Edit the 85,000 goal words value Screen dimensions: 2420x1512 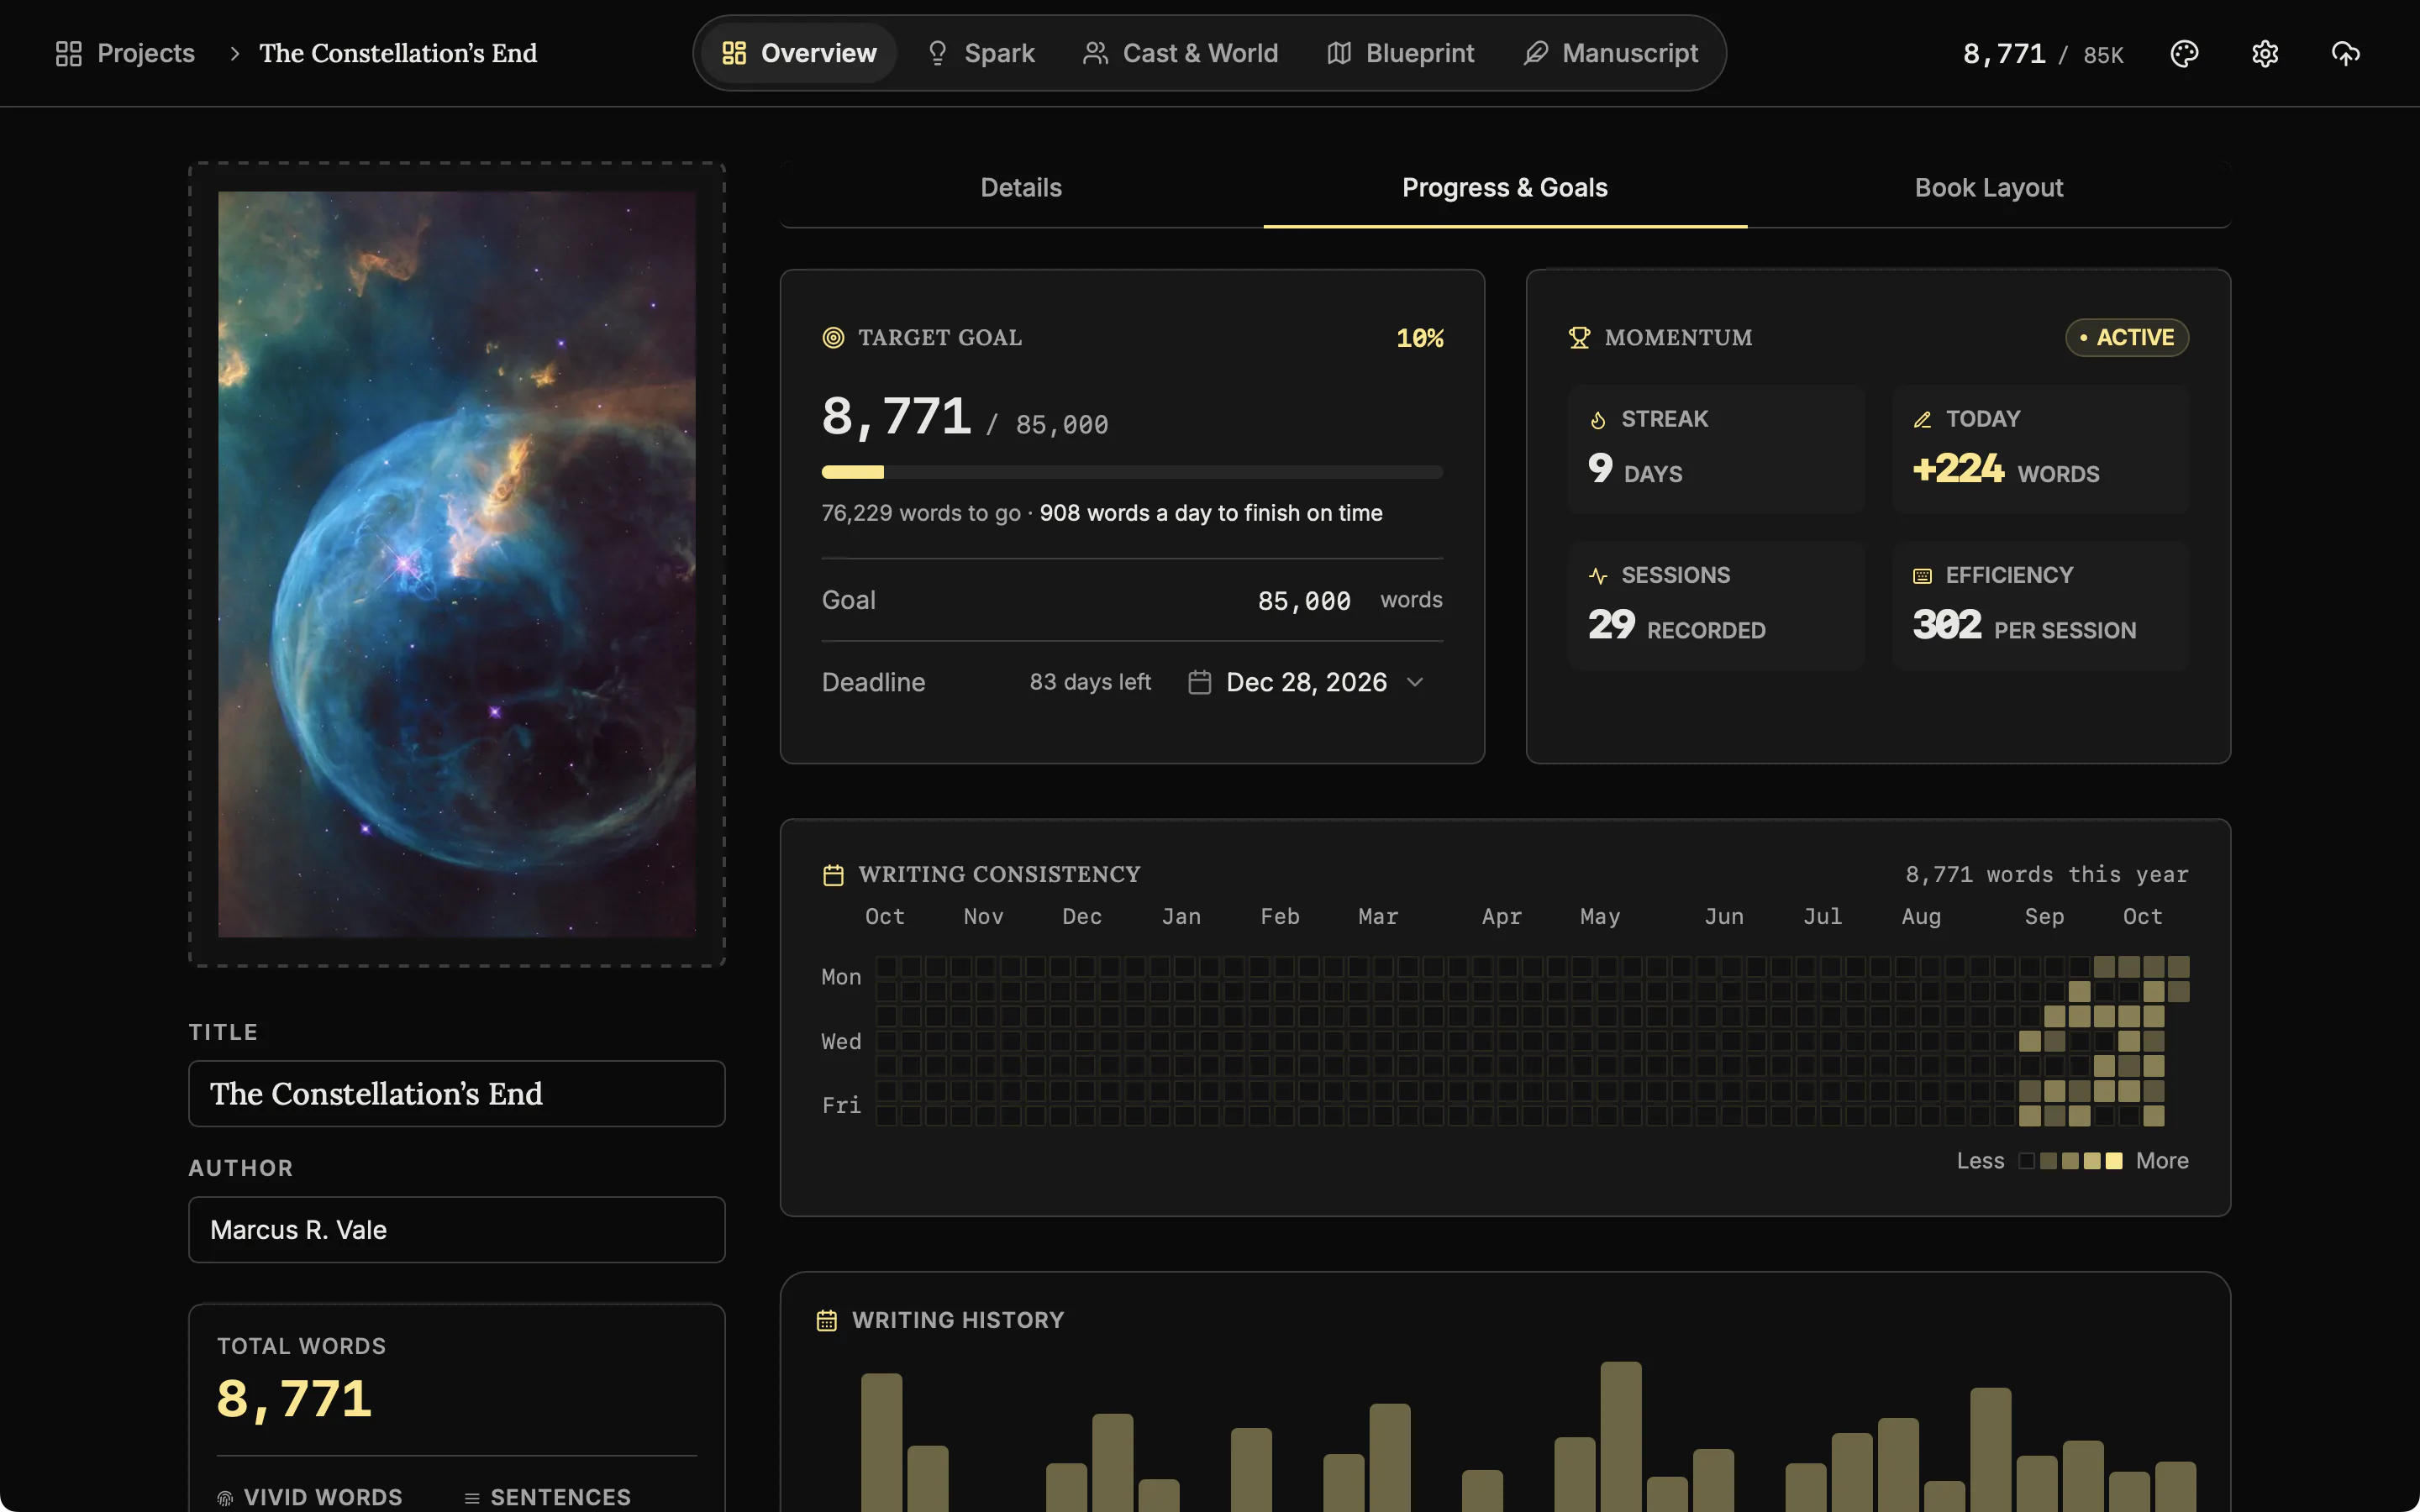pos(1304,600)
